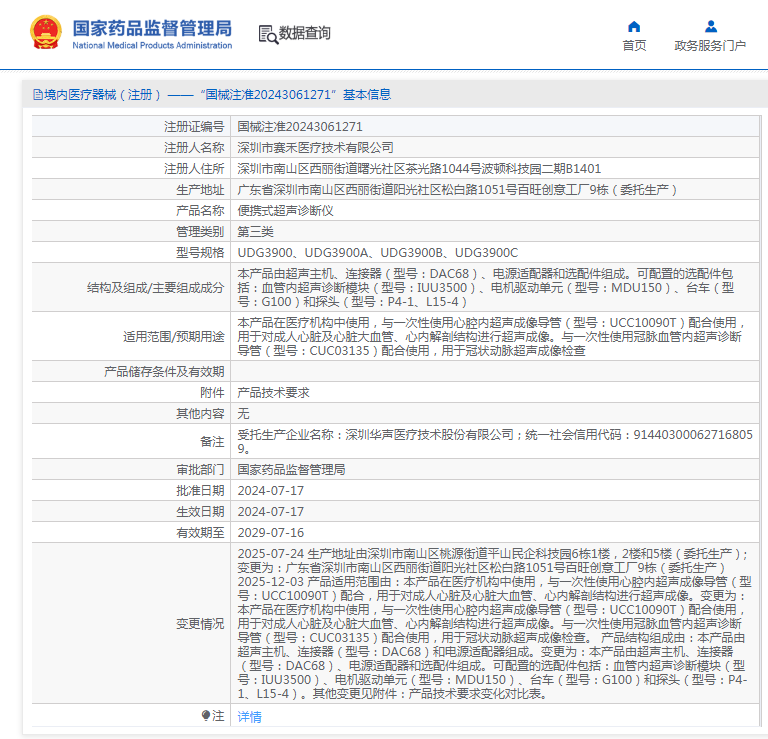Viewport: 768px width, 739px height.
Task: Click the 产品储存条件及有效期 row label
Action: (x=164, y=372)
